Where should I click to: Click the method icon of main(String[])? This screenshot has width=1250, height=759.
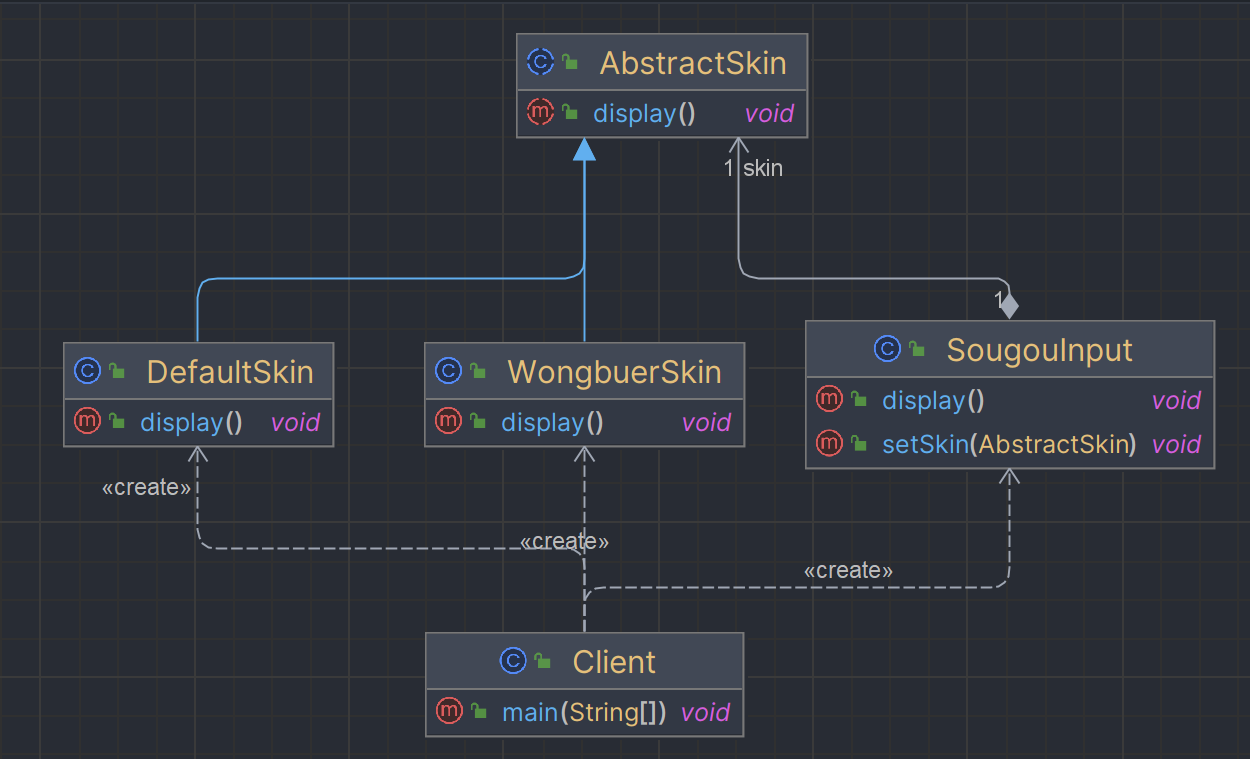449,712
